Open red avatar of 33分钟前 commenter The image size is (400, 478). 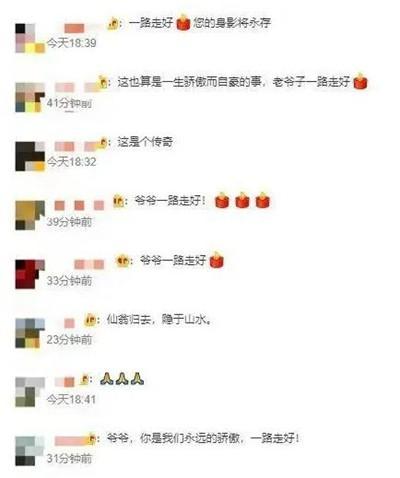click(x=30, y=274)
